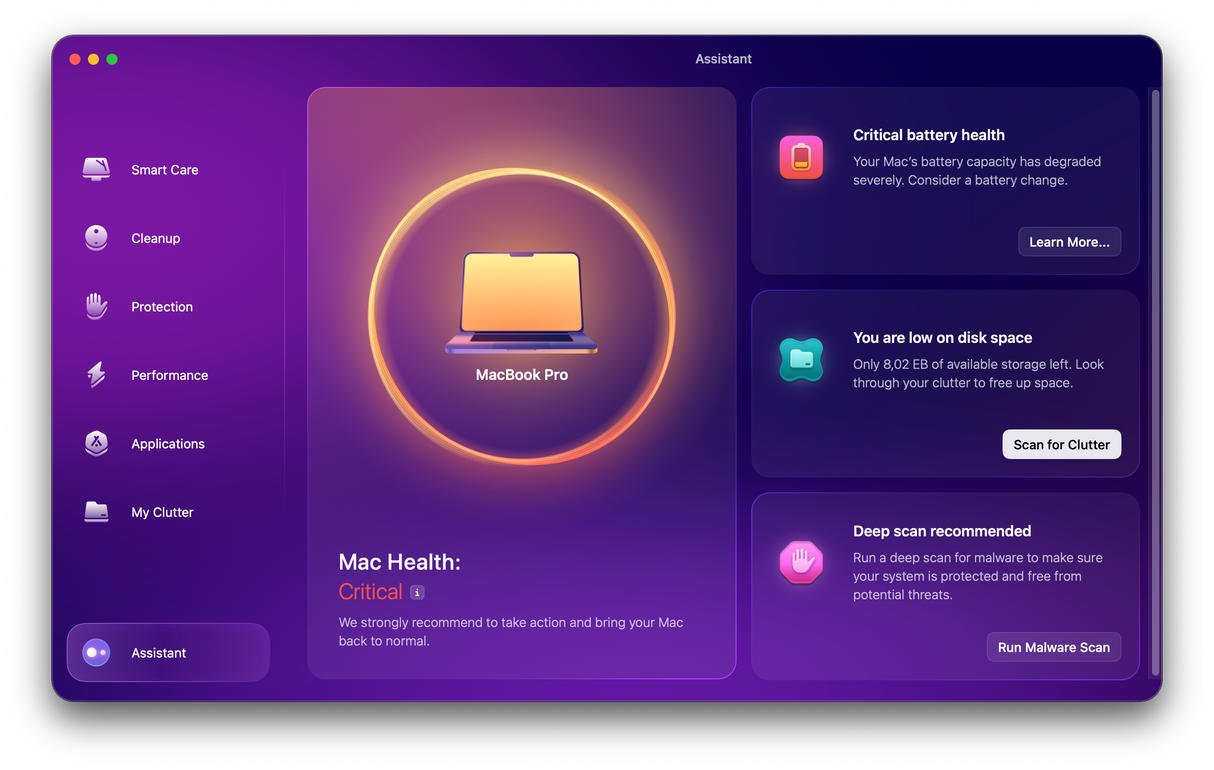Click the yellow minimize window button
Viewport: 1214px width, 770px height.
coord(93,59)
